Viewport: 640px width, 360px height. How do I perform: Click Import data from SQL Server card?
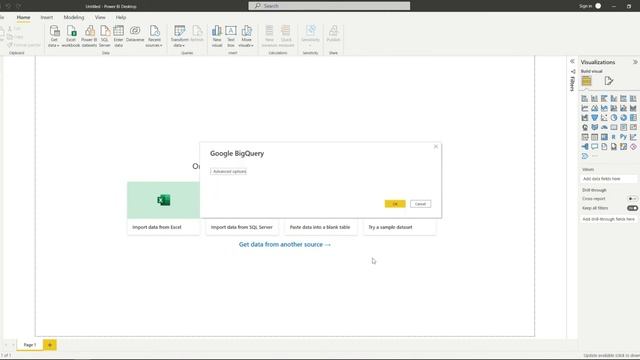pos(242,227)
